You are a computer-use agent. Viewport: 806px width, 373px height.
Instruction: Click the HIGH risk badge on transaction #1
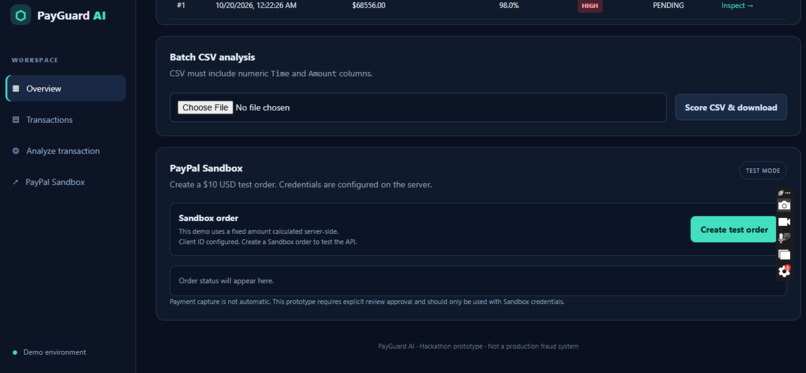[590, 6]
